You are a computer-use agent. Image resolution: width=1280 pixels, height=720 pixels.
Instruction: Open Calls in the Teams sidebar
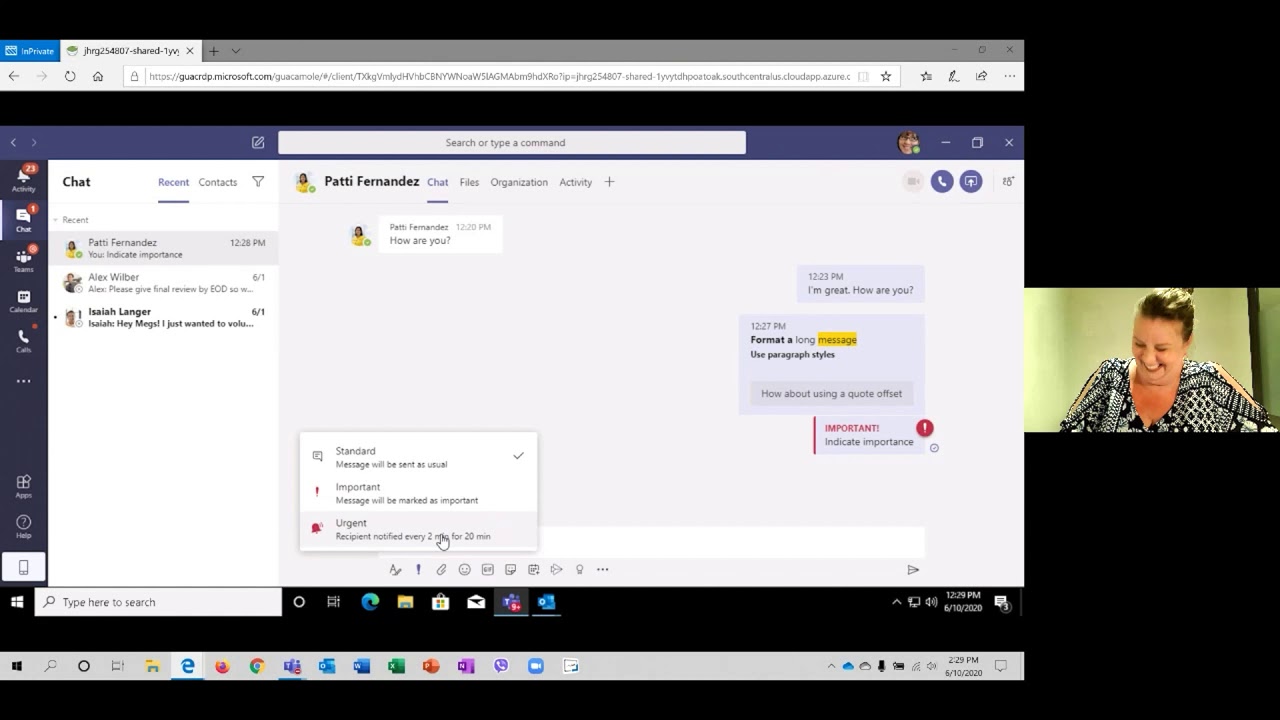(x=23, y=341)
